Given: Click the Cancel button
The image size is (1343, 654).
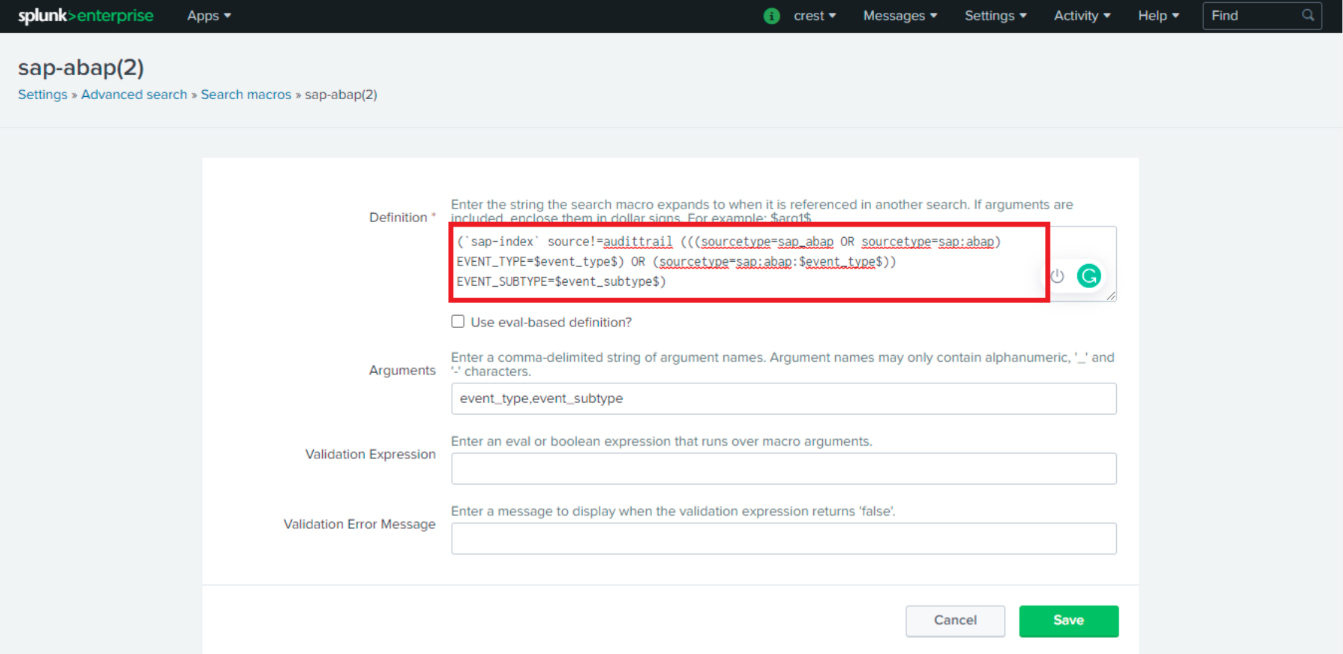Looking at the screenshot, I should click(x=955, y=620).
